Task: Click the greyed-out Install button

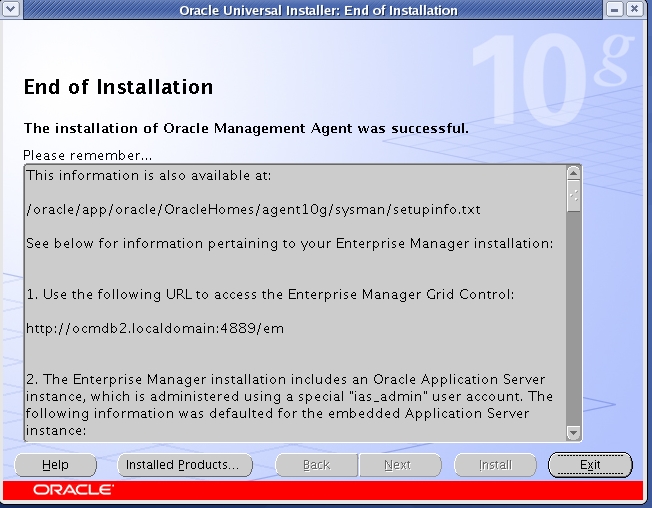Action: (x=495, y=465)
